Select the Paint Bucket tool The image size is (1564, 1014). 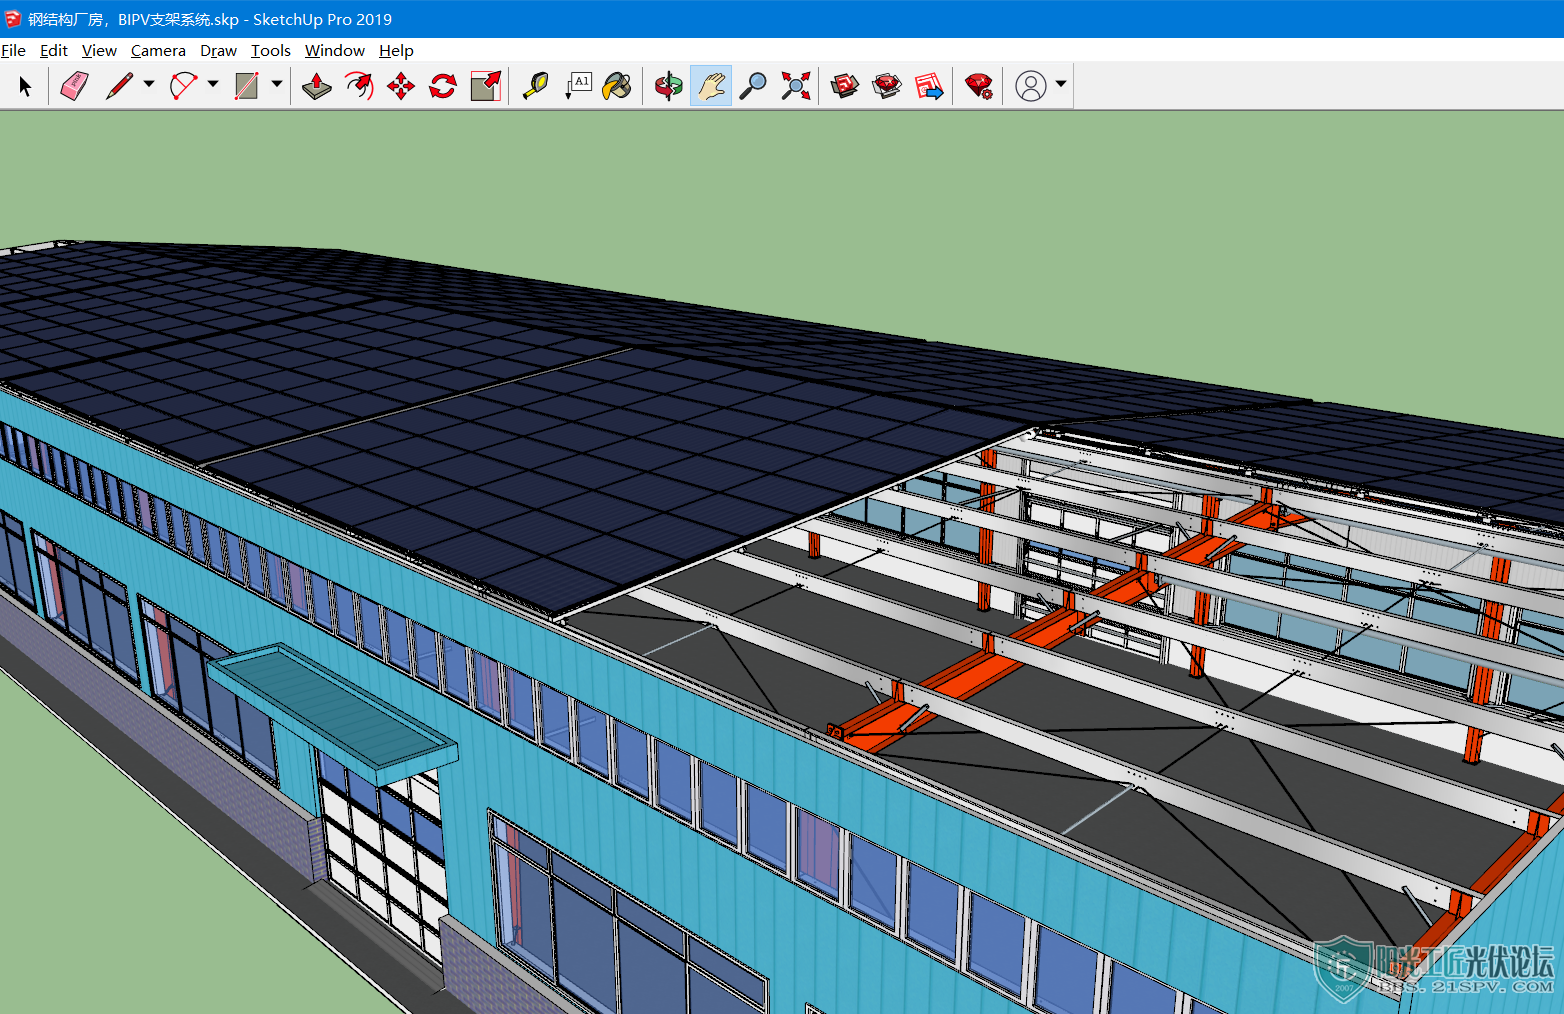coord(618,86)
